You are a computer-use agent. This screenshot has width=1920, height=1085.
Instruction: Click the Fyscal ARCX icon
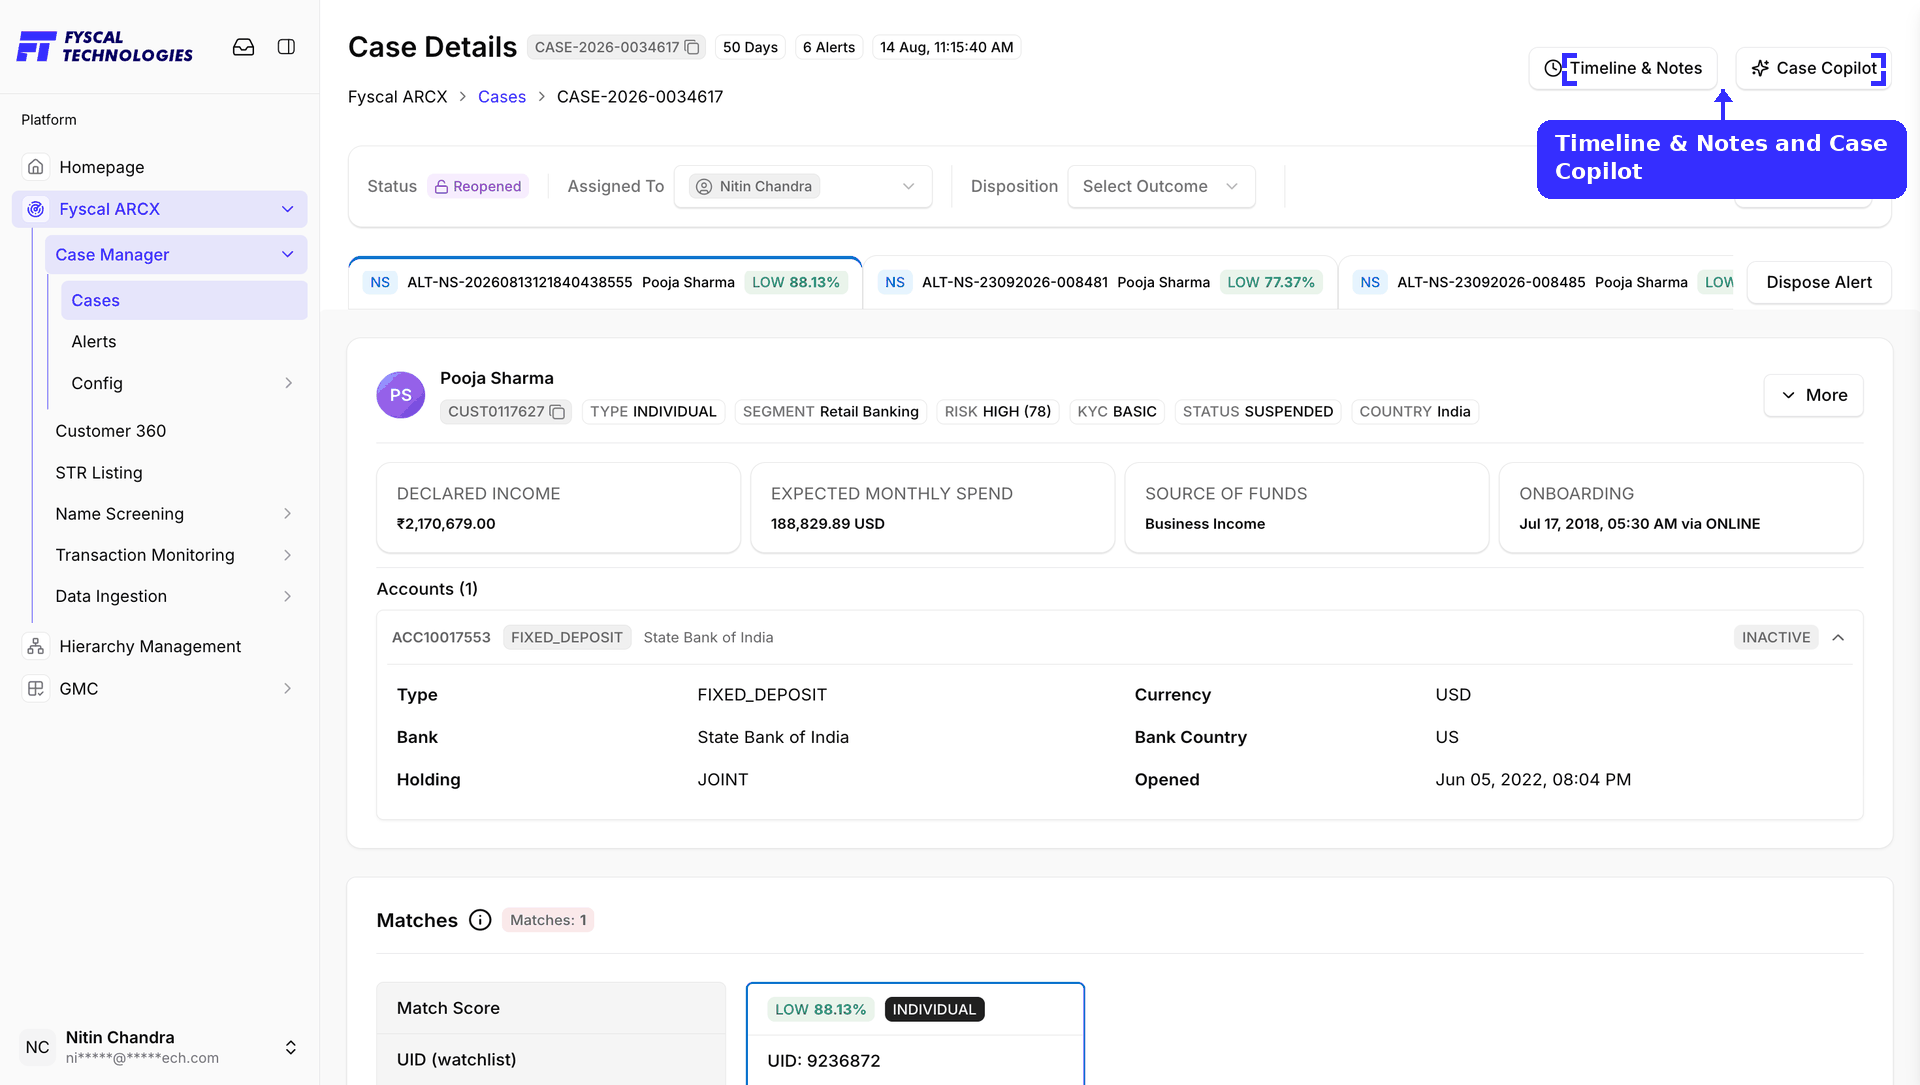(36, 209)
